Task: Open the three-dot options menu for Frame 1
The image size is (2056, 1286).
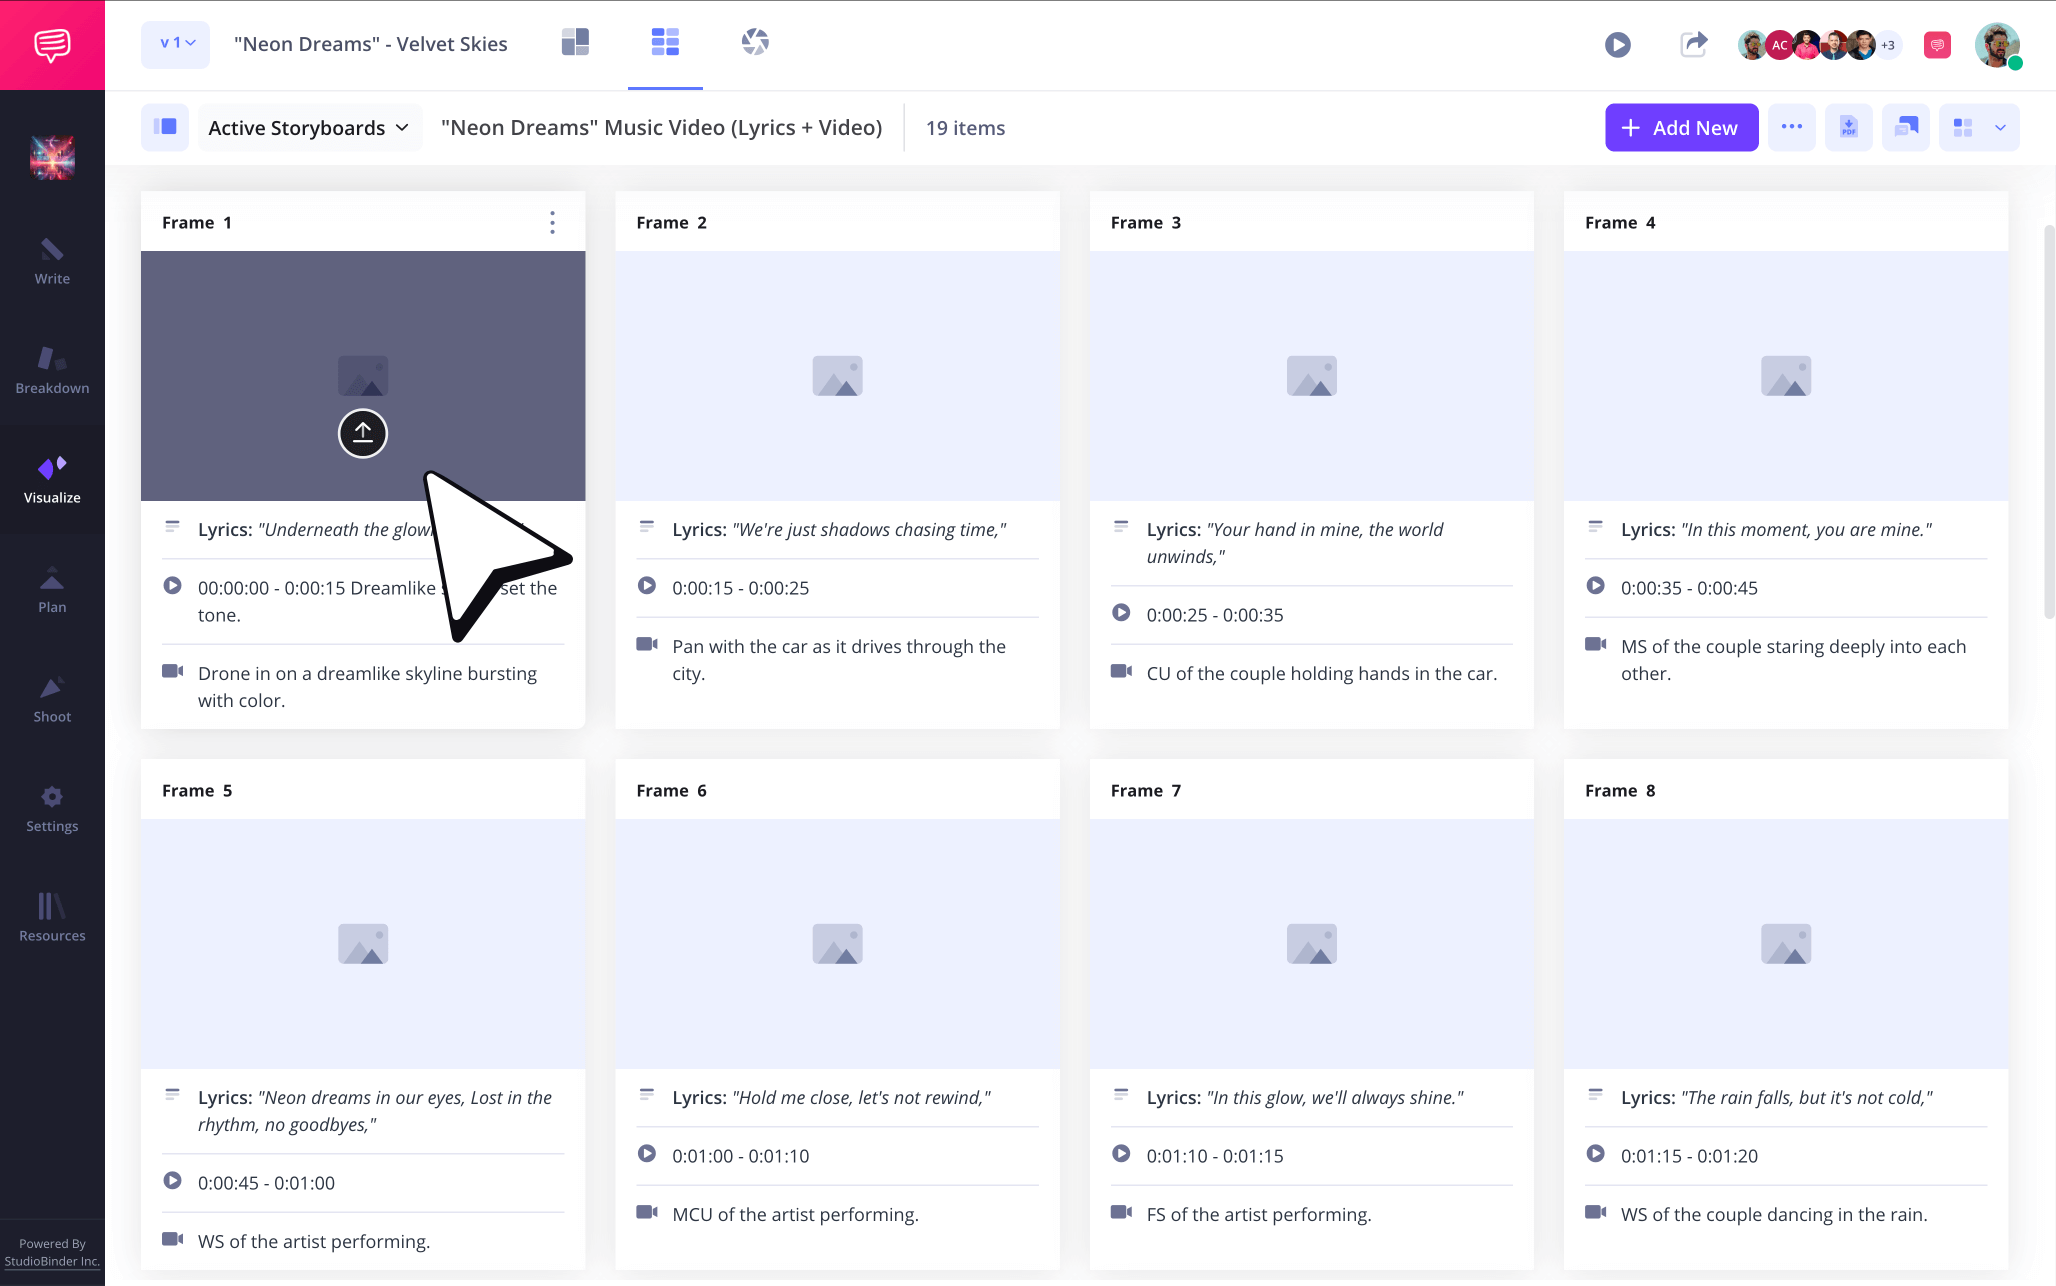Action: tap(552, 222)
